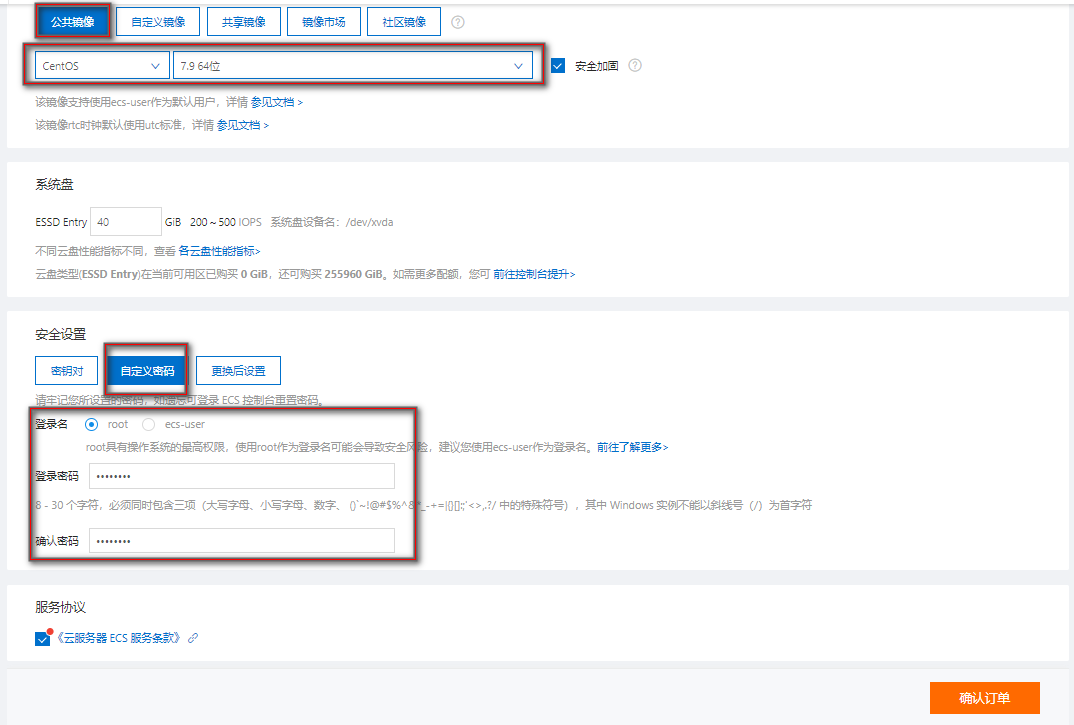
Task: Uncheck the ECS 服务条款 agreement checkbox
Action: 41,637
